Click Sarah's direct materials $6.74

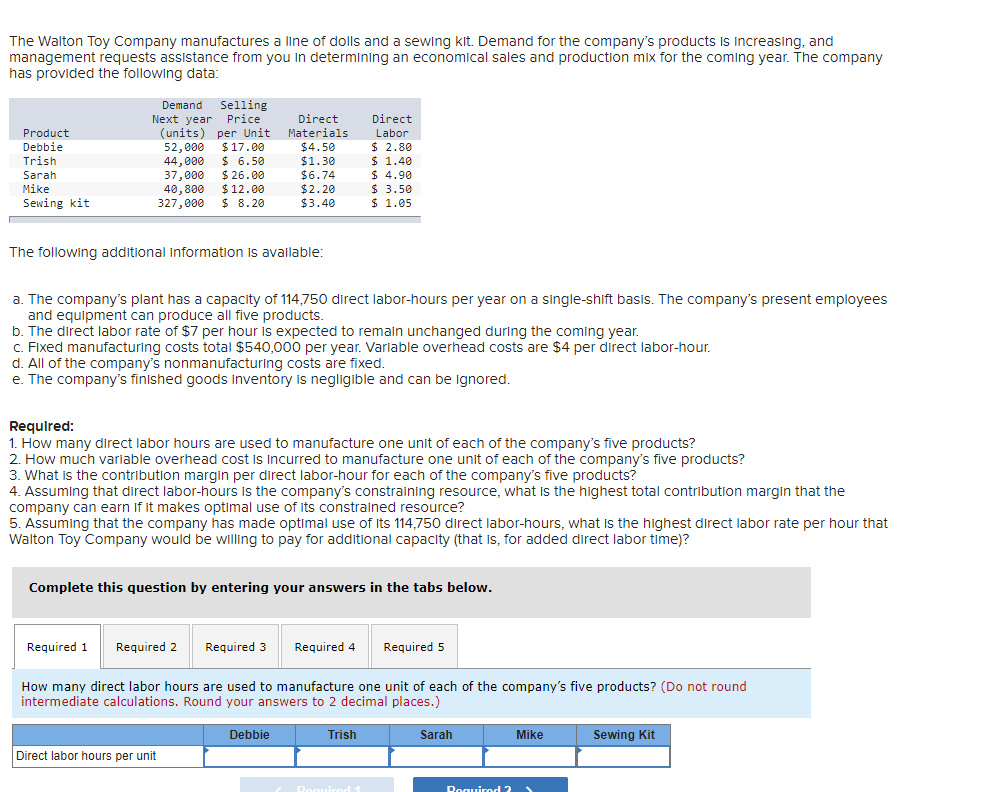click(x=318, y=175)
